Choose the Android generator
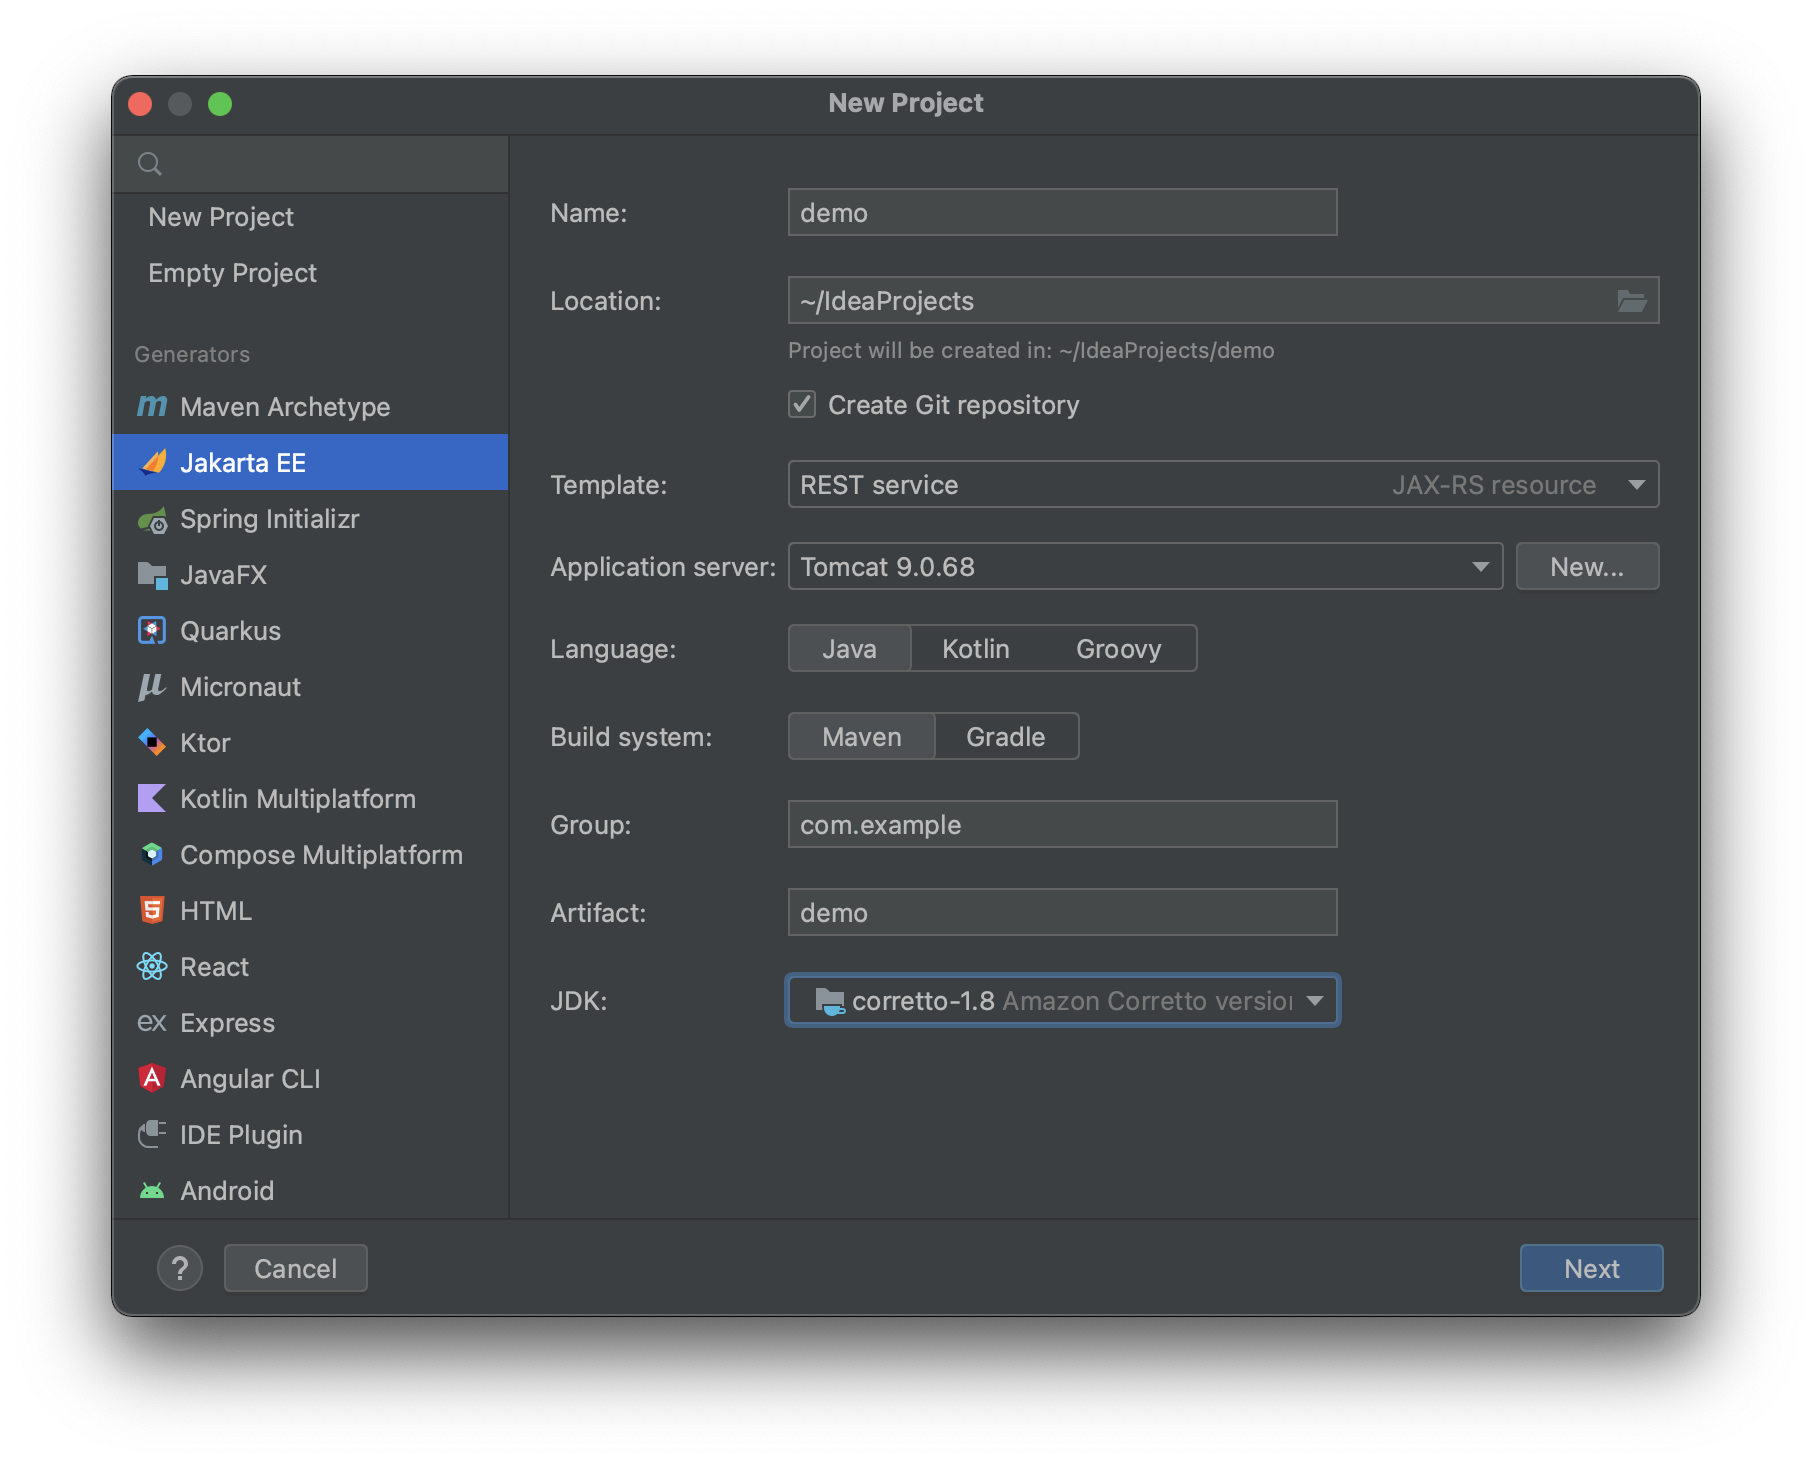The height and width of the screenshot is (1464, 1812). click(310, 1191)
